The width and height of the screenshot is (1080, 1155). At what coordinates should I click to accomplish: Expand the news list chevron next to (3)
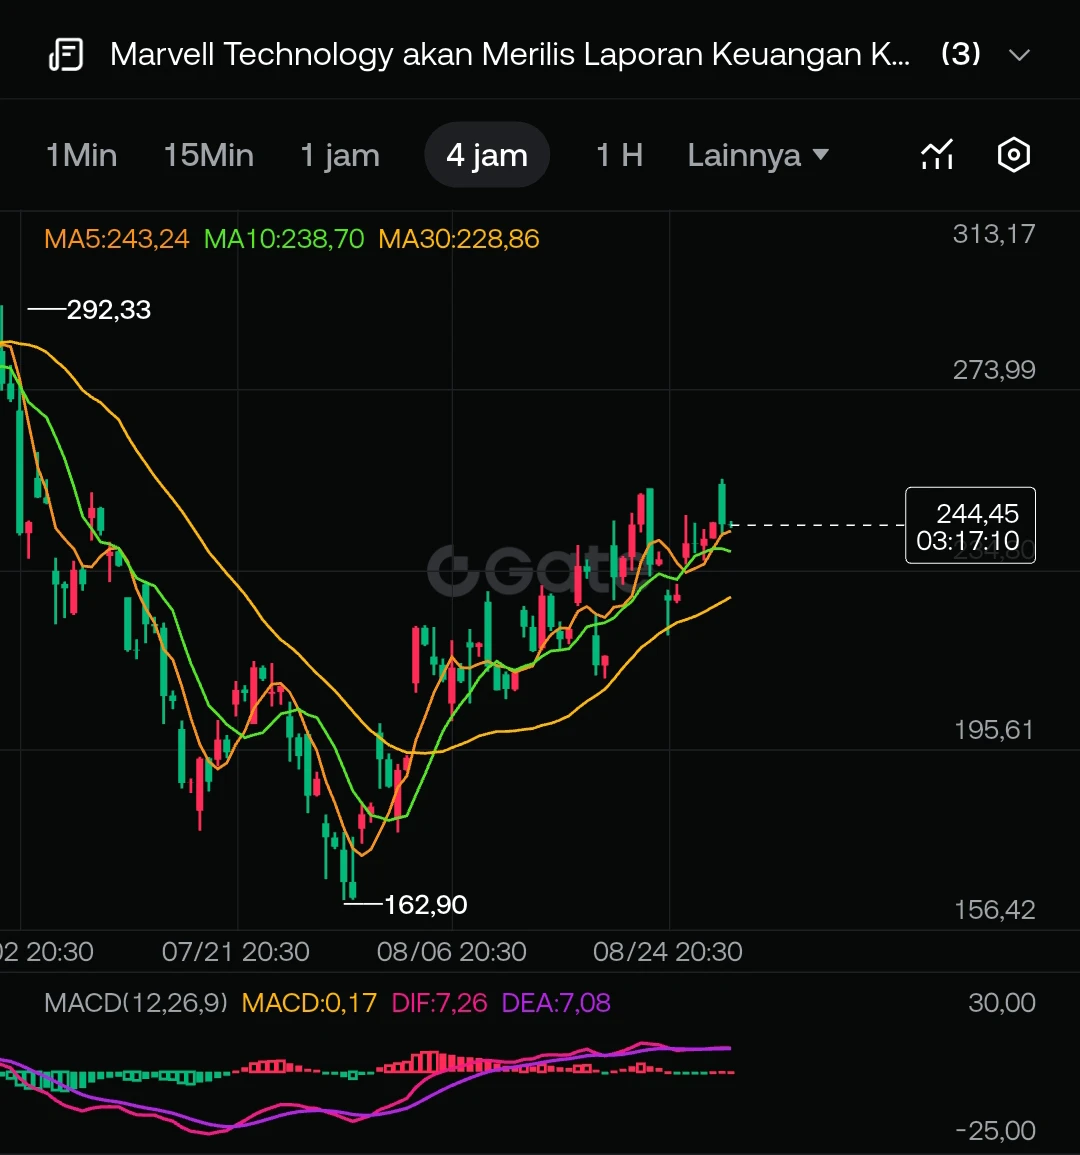(x=1019, y=55)
